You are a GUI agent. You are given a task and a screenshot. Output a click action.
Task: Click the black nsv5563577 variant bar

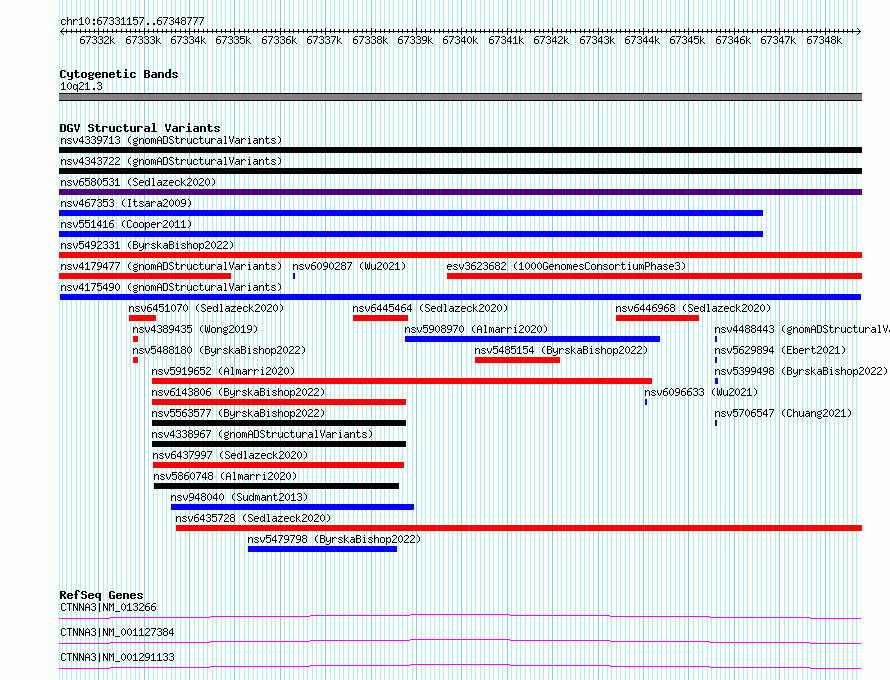coord(279,423)
